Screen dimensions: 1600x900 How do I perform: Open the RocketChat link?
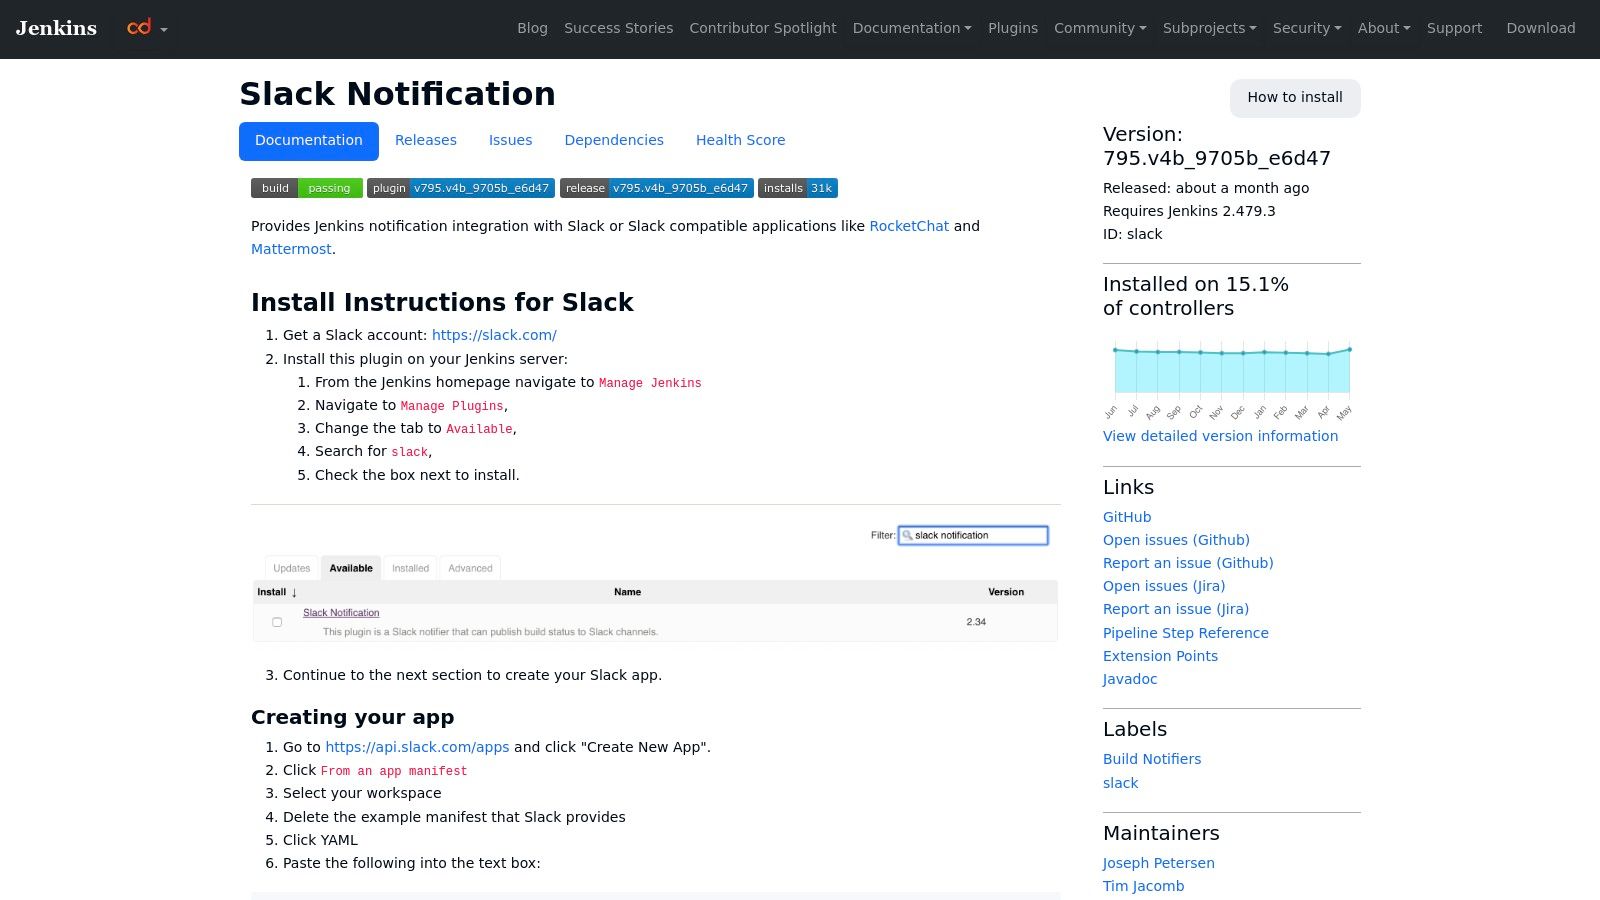point(908,226)
